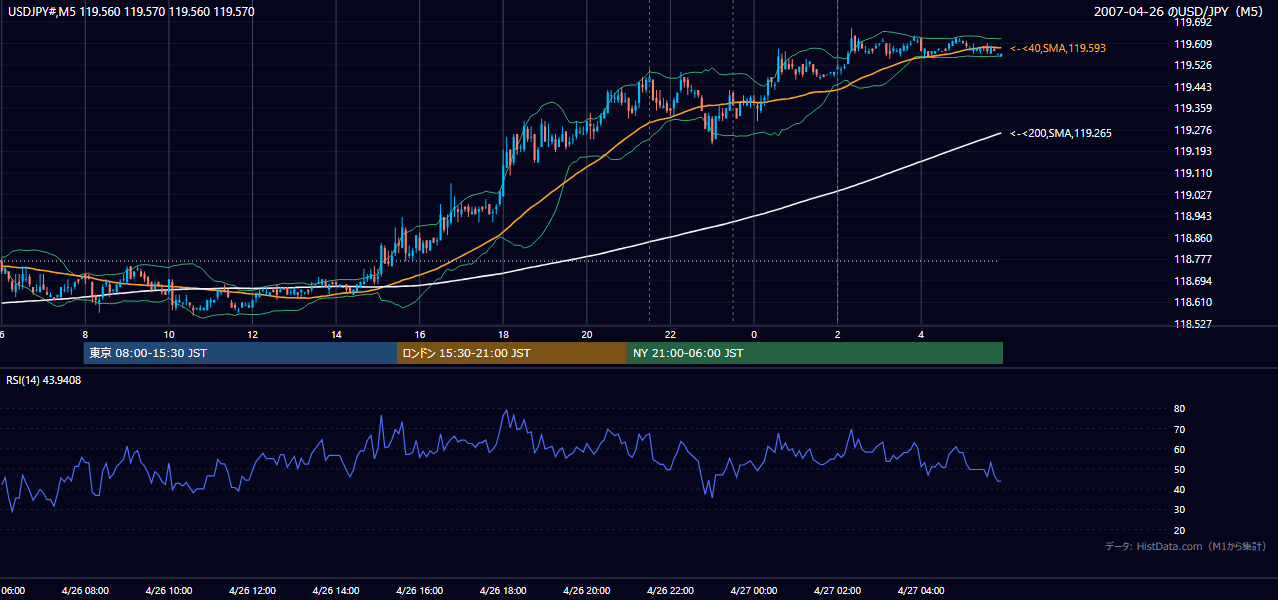Click hour marker 18 under price chart

coord(503,334)
